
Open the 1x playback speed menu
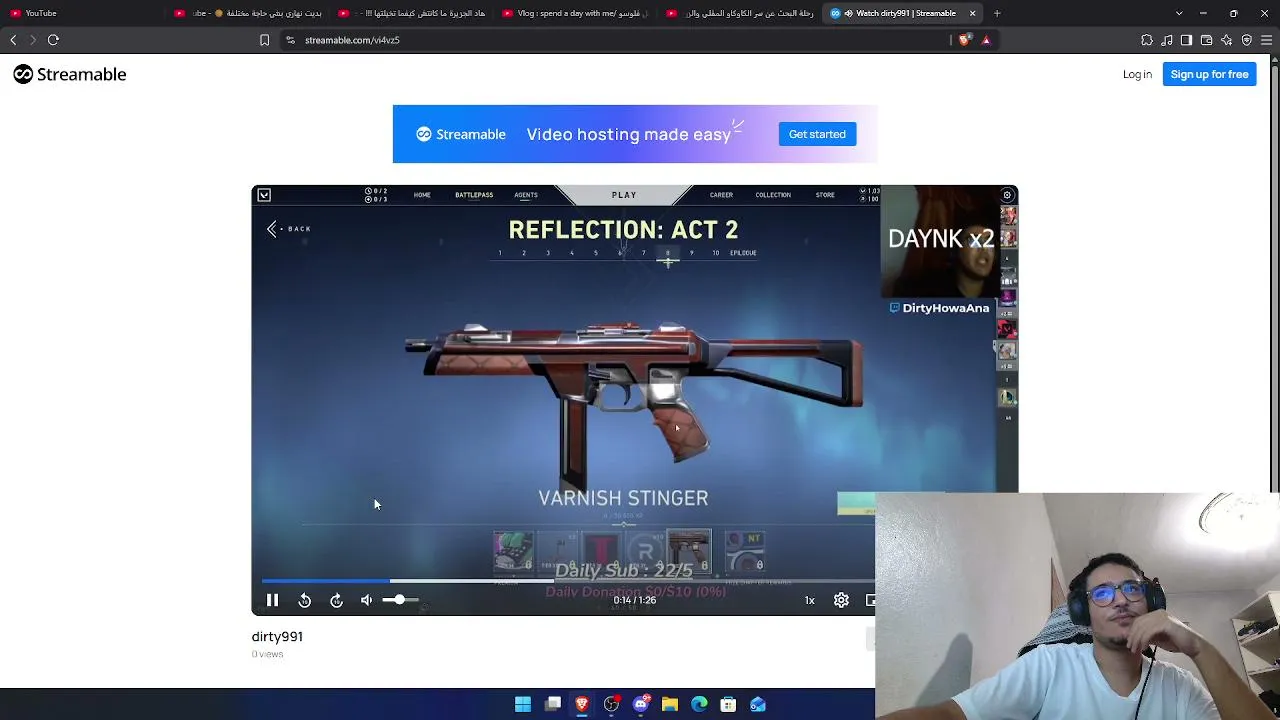pyautogui.click(x=810, y=600)
